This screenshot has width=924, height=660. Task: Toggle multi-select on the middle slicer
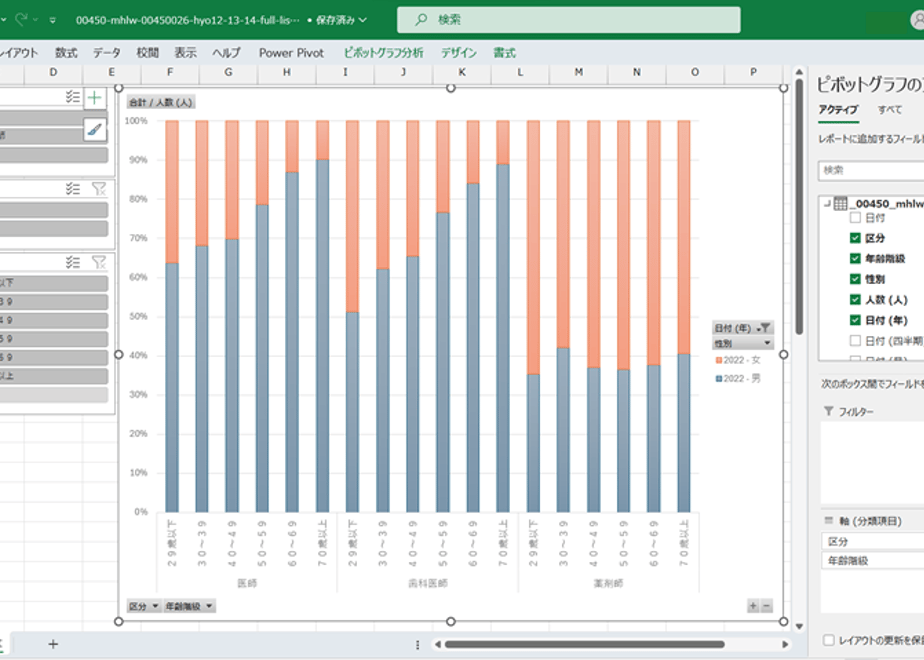point(72,189)
